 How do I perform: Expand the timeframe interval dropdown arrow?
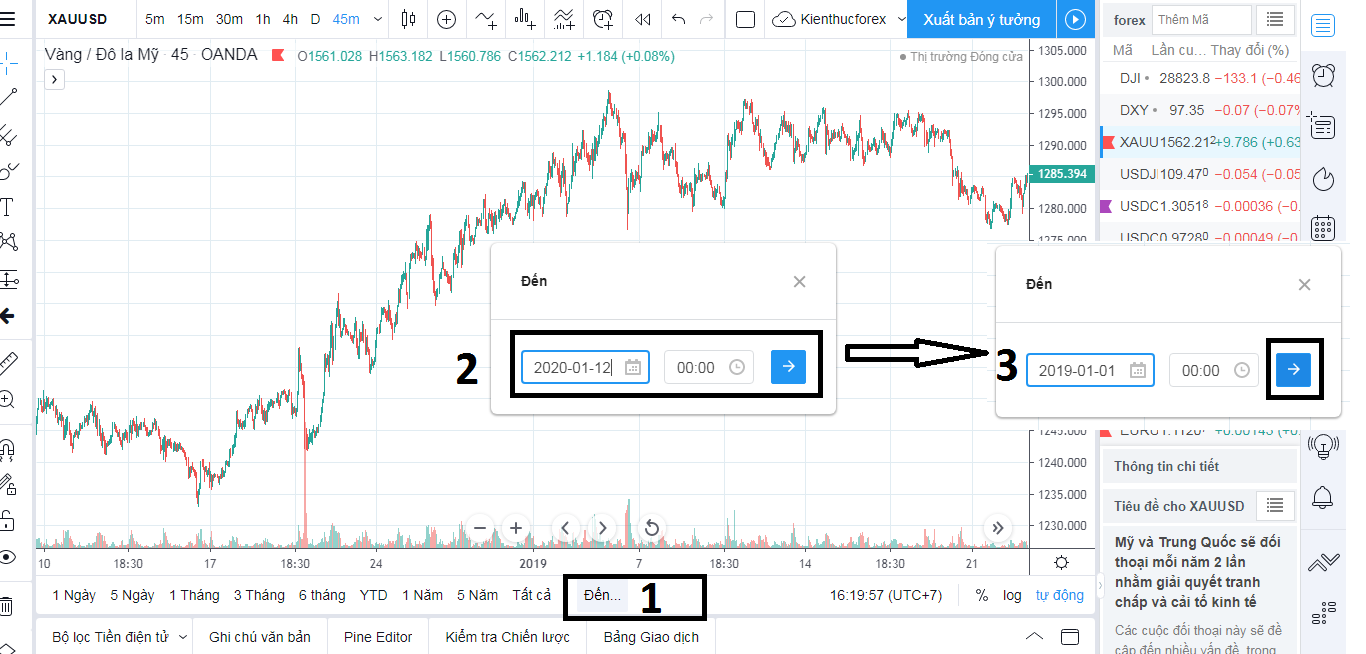[x=377, y=19]
